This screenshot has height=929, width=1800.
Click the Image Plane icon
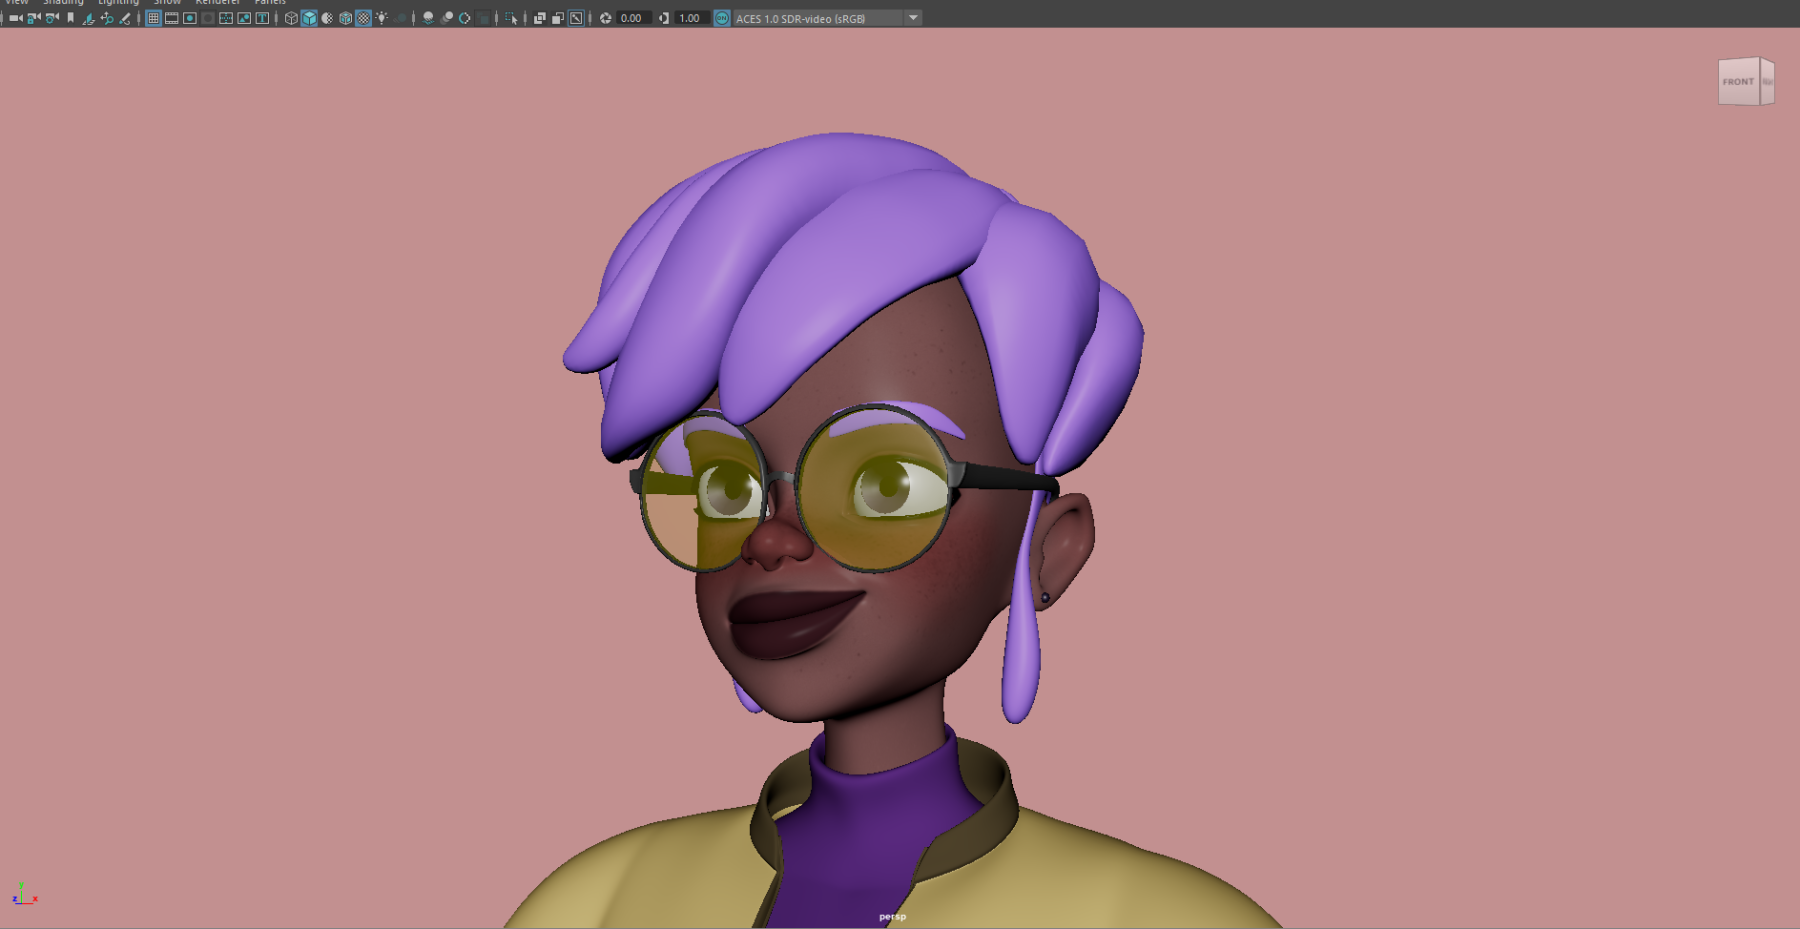[88, 18]
